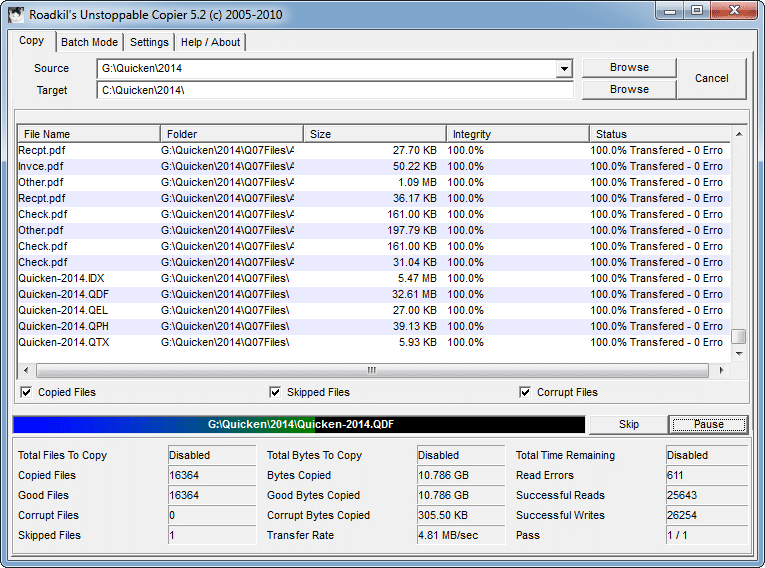Viewport: 765px width, 568px height.
Task: Toggle the Copied Files checkbox
Action: [x=26, y=392]
